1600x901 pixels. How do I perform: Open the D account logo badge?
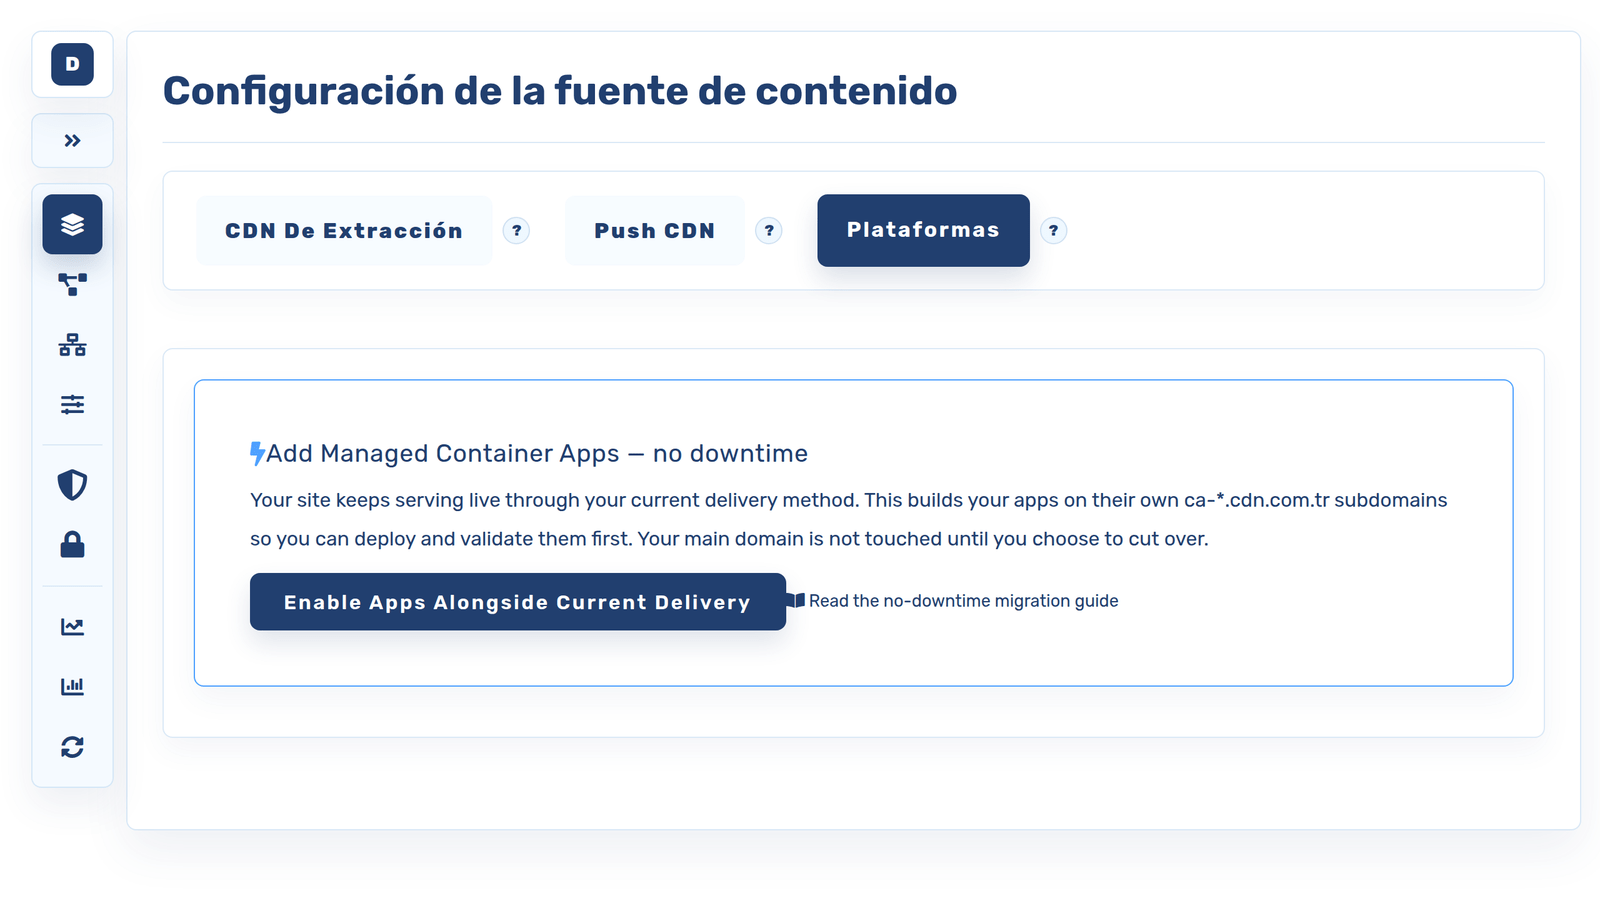(72, 64)
